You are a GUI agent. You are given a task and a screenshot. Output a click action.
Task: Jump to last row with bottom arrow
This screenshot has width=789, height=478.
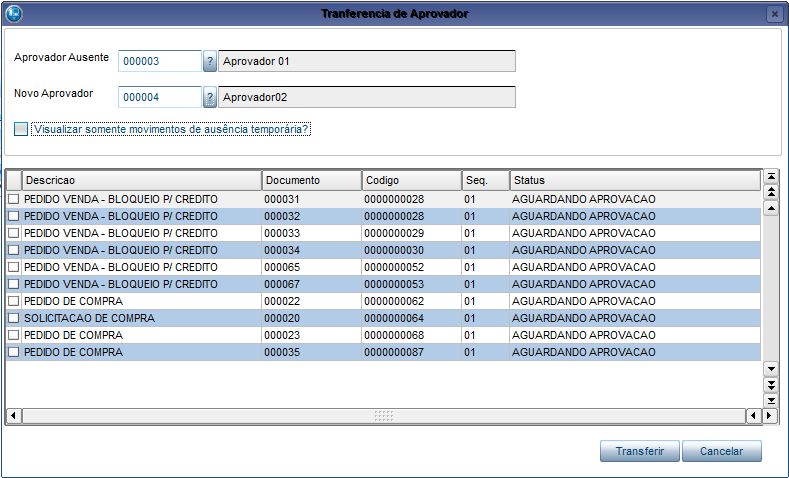770,399
